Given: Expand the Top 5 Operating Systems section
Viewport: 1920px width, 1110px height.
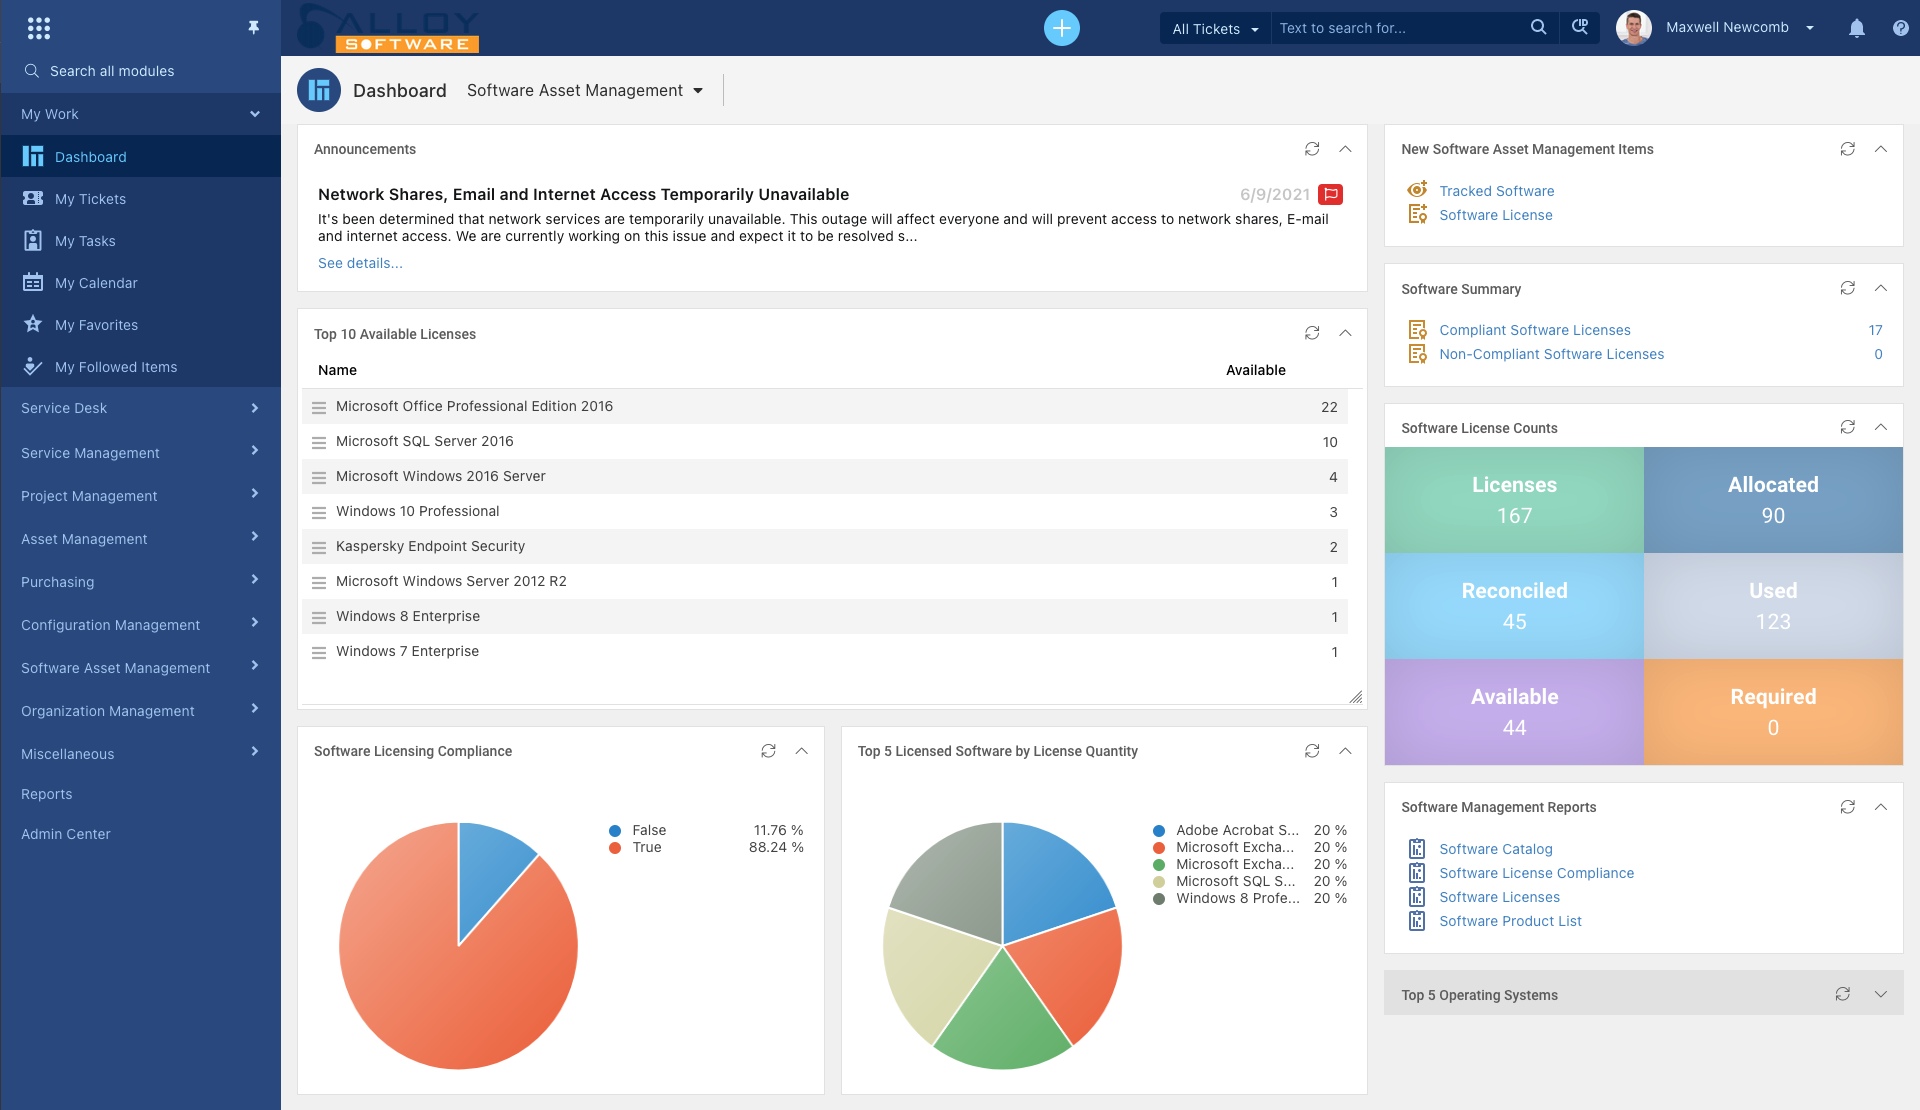Looking at the screenshot, I should coord(1880,994).
